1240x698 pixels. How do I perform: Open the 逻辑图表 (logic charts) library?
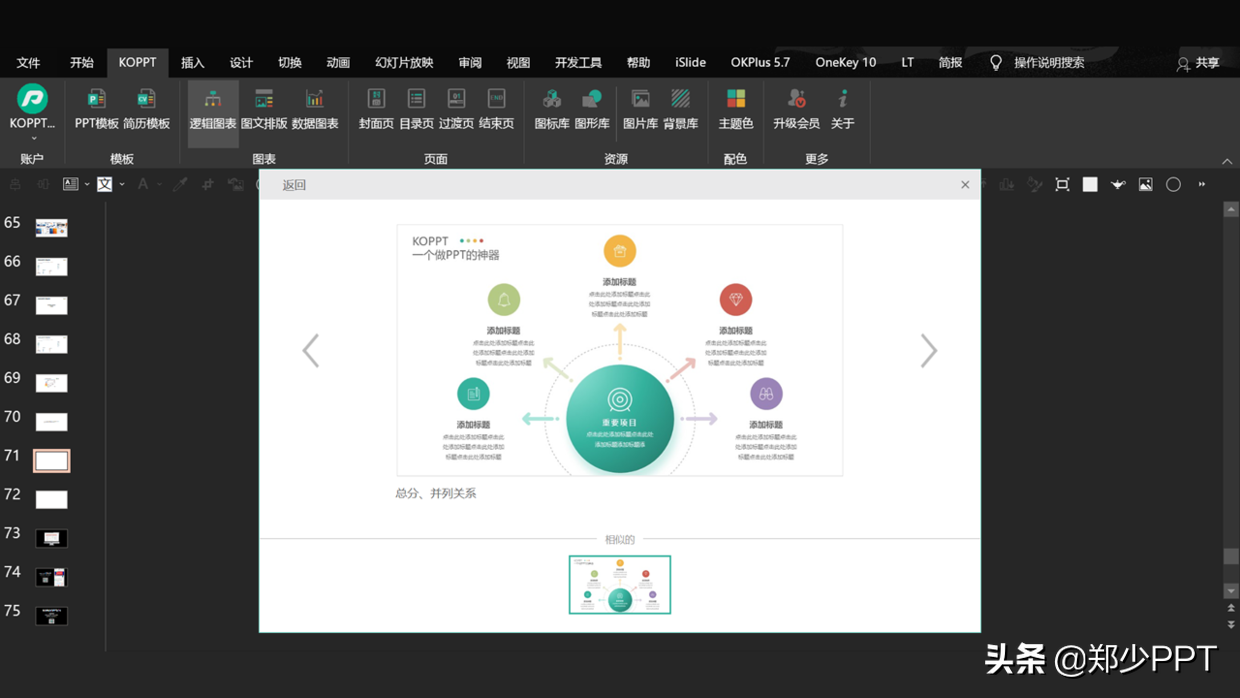click(x=212, y=110)
